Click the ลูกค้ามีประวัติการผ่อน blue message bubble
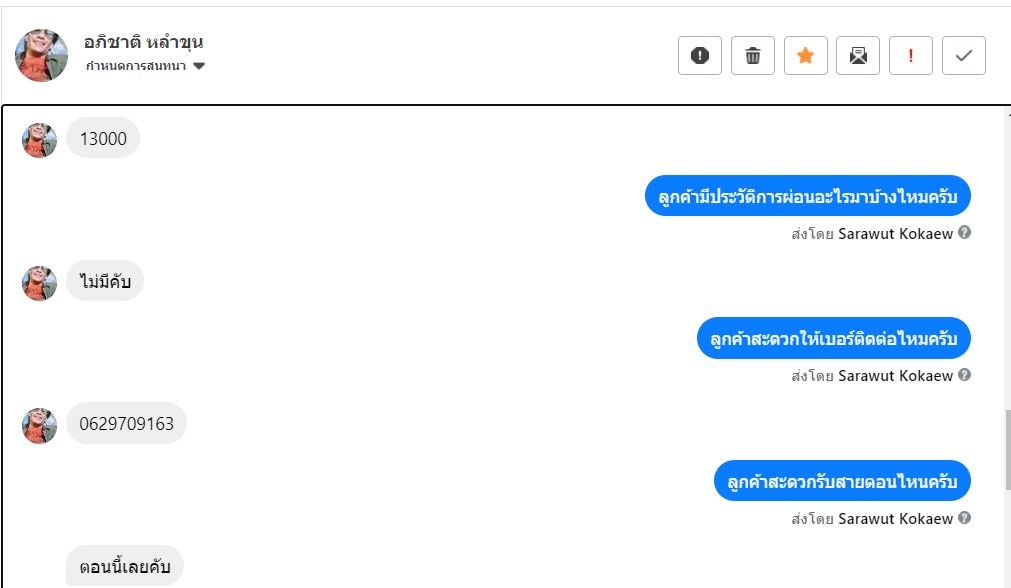 click(x=807, y=196)
